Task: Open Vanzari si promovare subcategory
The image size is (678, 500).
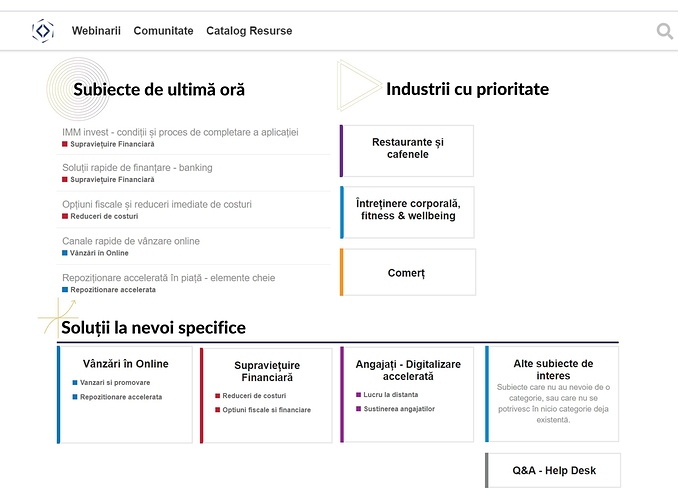Action: [115, 383]
